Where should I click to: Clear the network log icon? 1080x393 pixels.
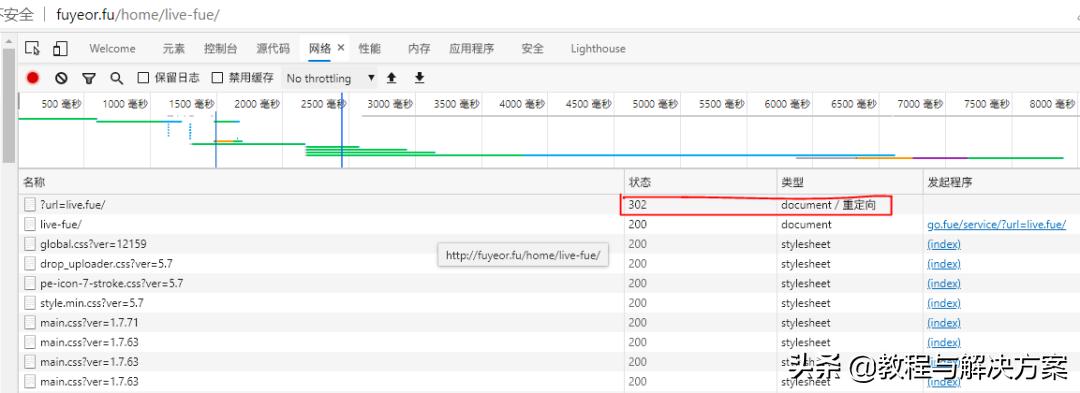[61, 78]
